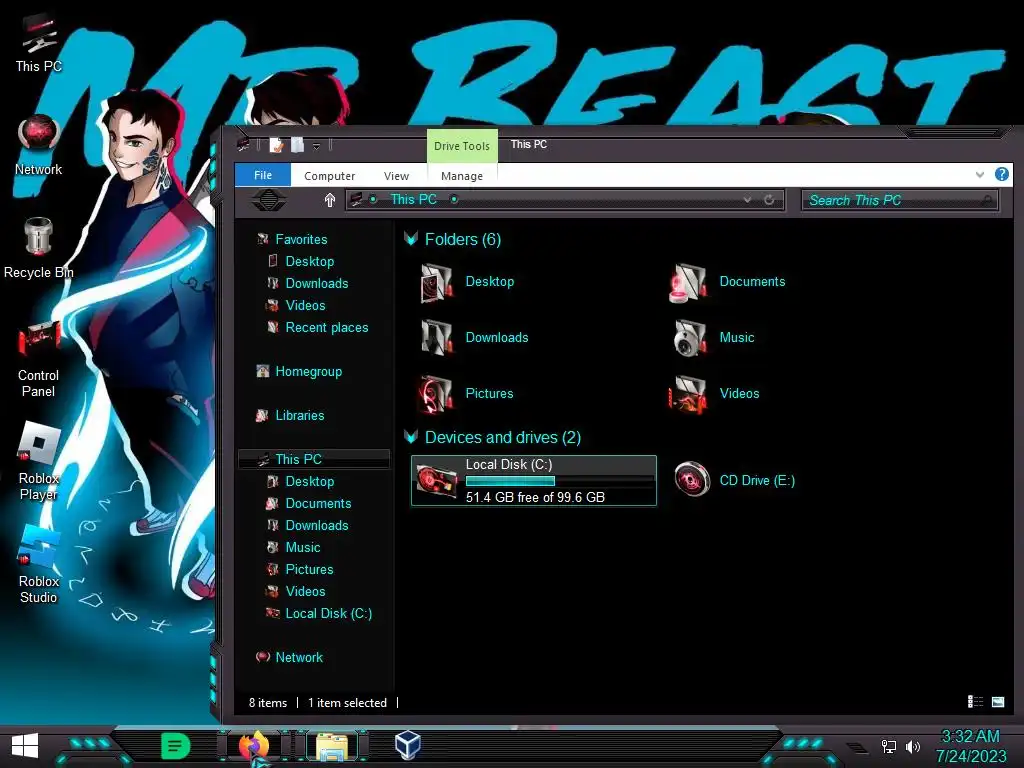Image resolution: width=1024 pixels, height=768 pixels.
Task: Open the Pictures folder icon in Folders
Action: (436, 394)
